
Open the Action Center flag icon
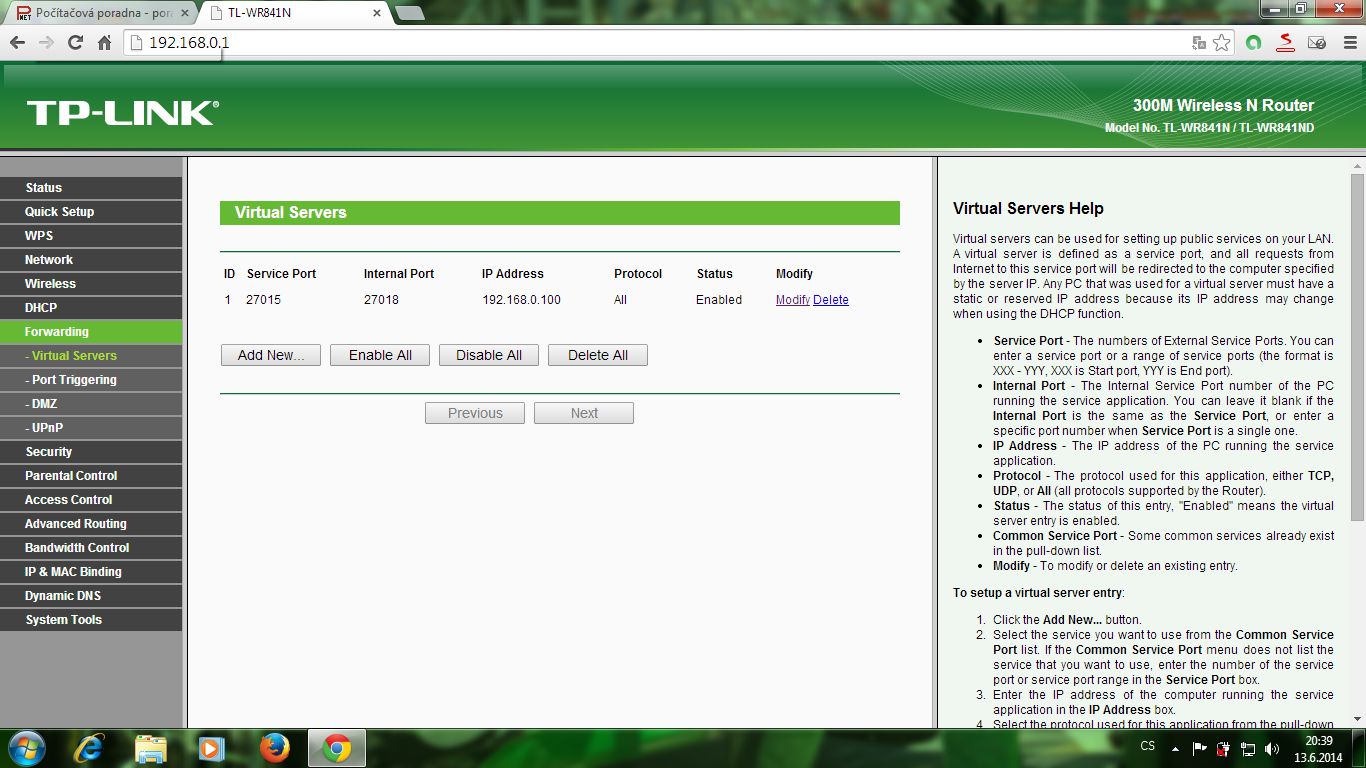(1199, 748)
